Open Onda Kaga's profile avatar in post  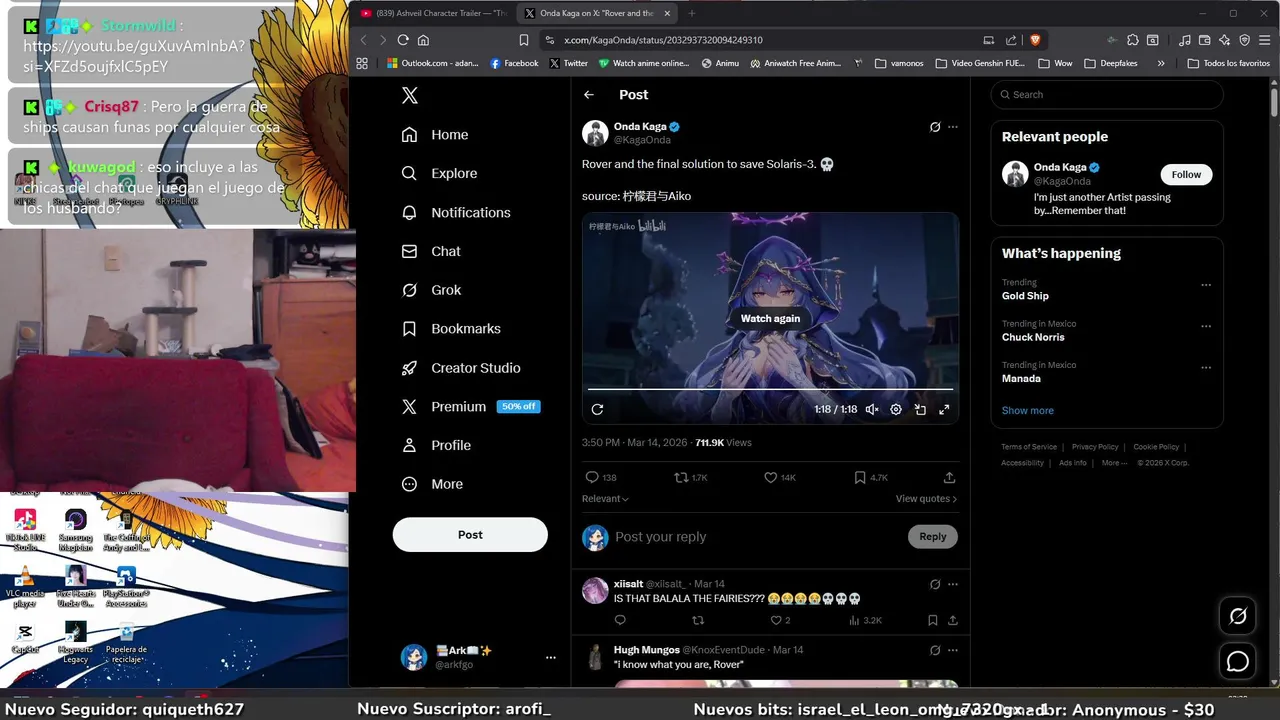coord(595,133)
